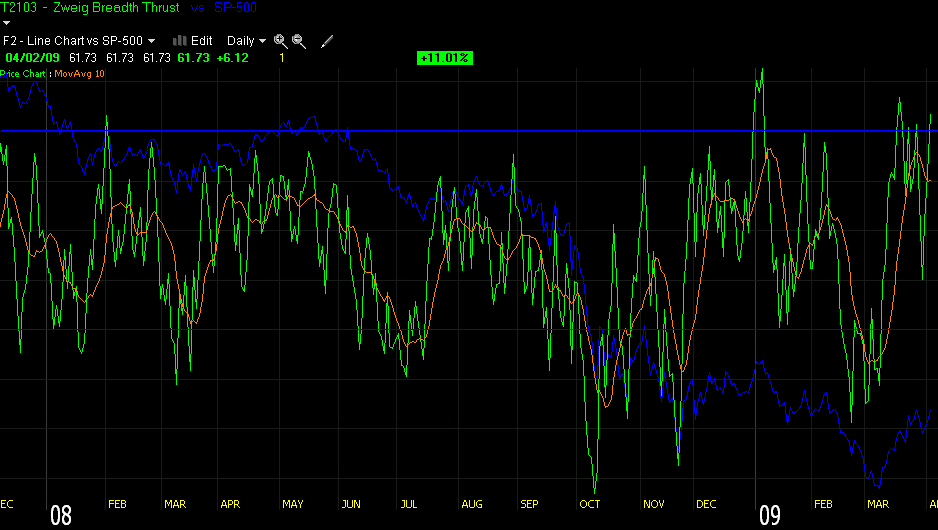Select the MovAvg 10 legend label
938x530 pixels.
[x=80, y=74]
